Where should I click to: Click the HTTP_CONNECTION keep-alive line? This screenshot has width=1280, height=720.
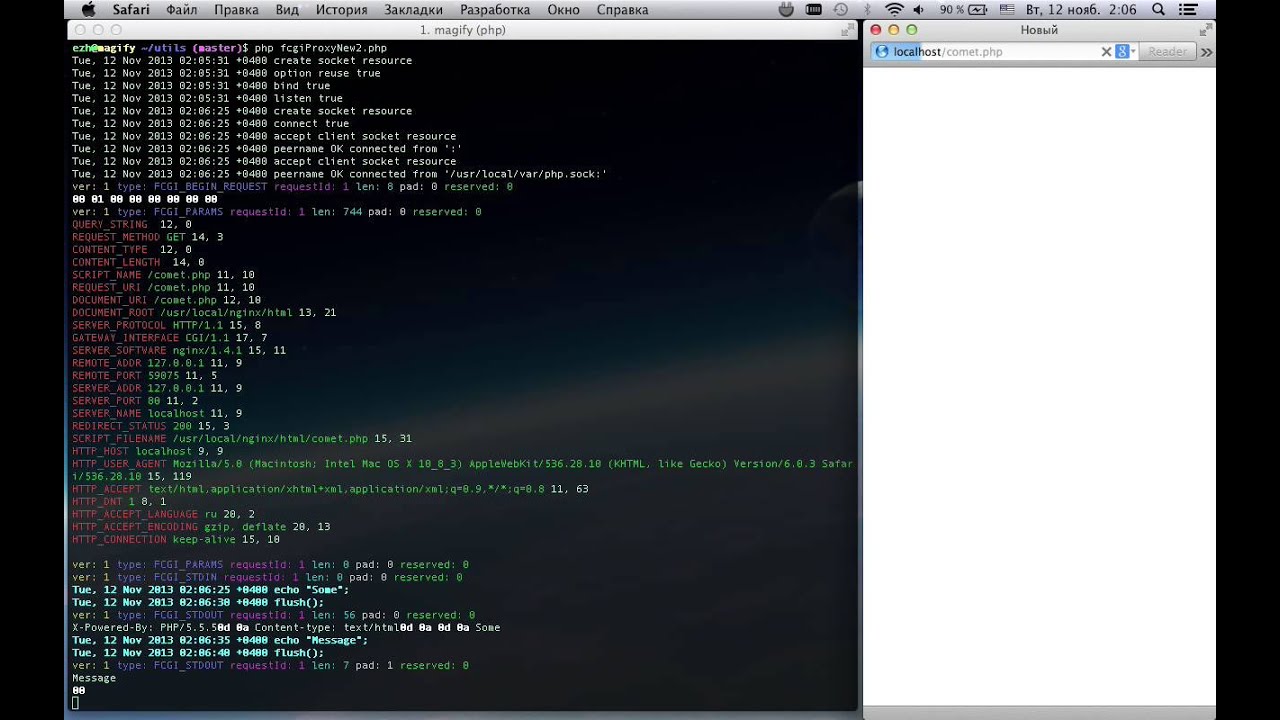coord(176,539)
